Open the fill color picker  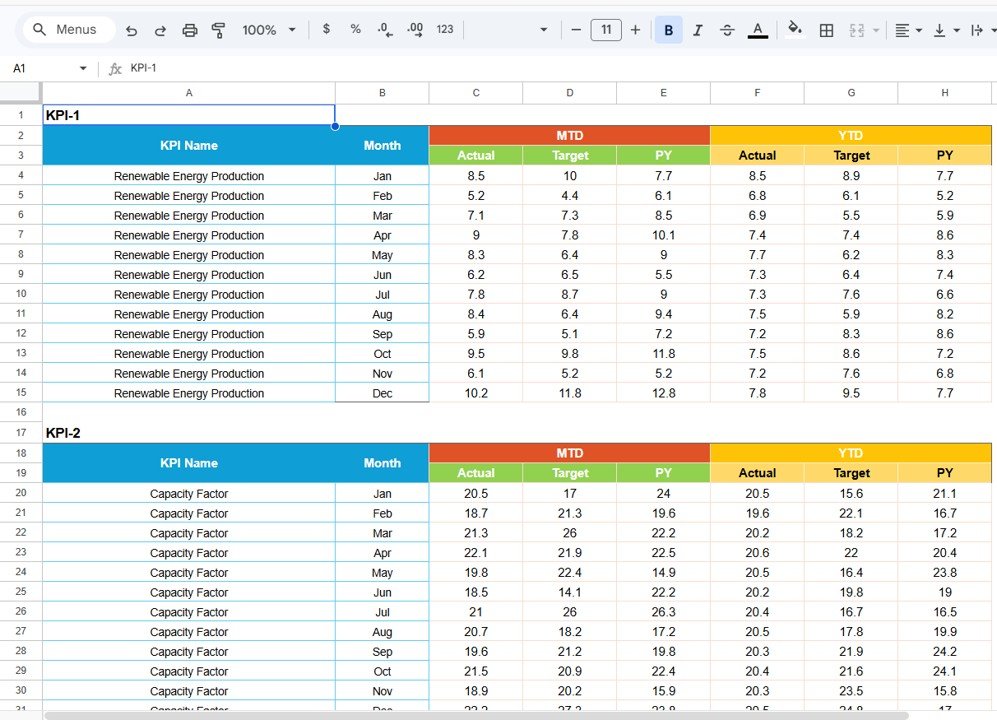794,30
